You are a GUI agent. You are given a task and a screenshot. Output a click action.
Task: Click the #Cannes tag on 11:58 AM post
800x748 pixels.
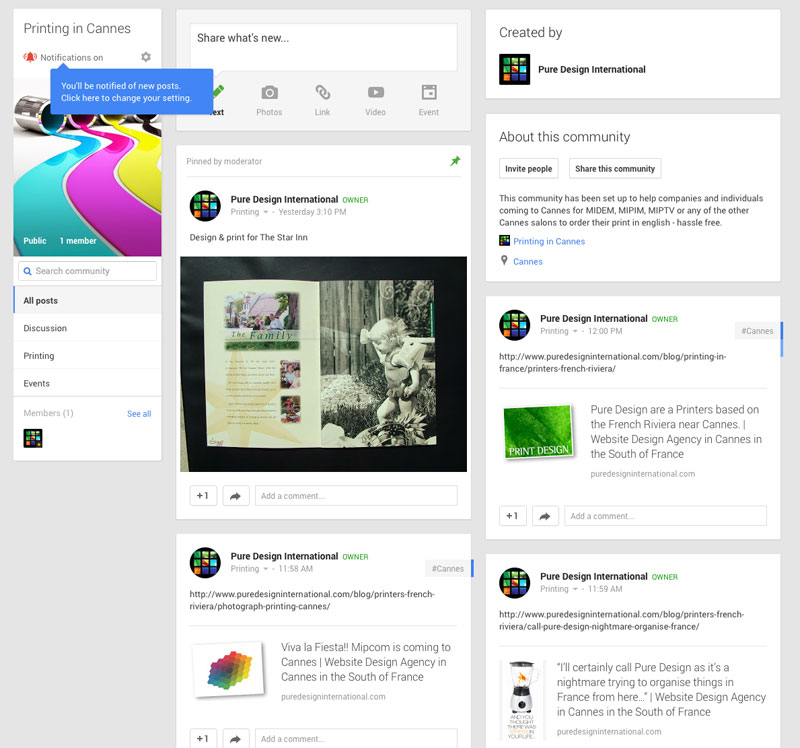pyautogui.click(x=448, y=568)
